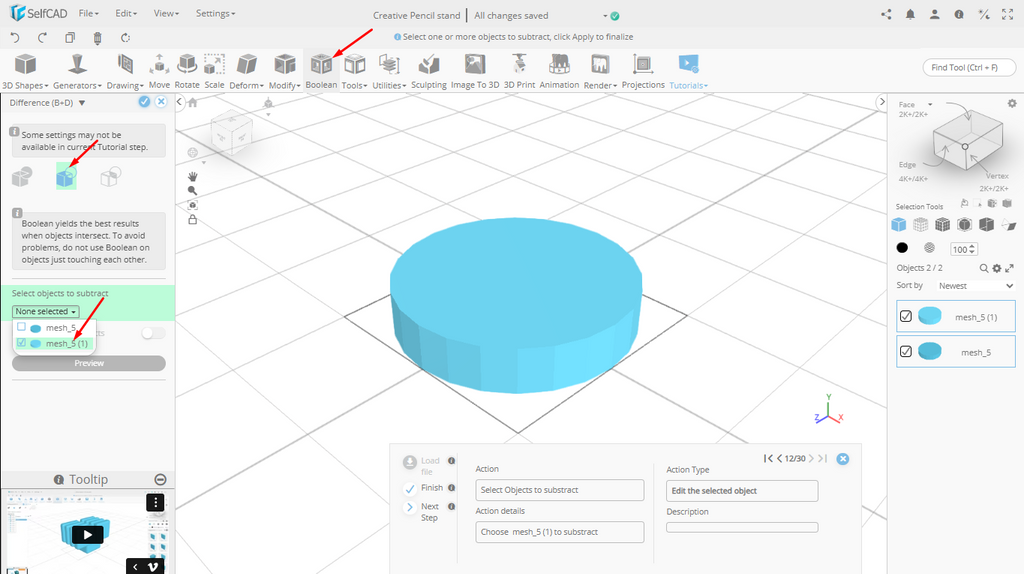Open the notifications bell
Viewport: 1024px width, 574px height.
(910, 14)
